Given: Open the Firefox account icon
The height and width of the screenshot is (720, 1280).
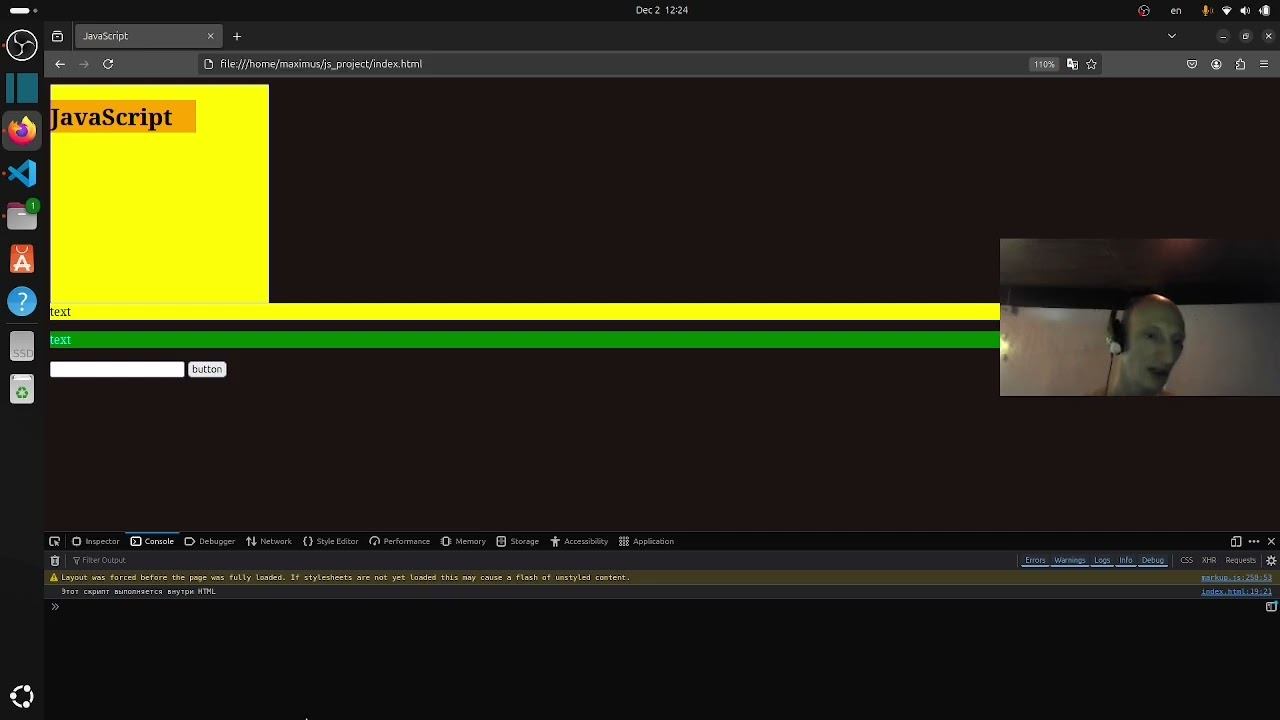Looking at the screenshot, I should tap(1216, 64).
